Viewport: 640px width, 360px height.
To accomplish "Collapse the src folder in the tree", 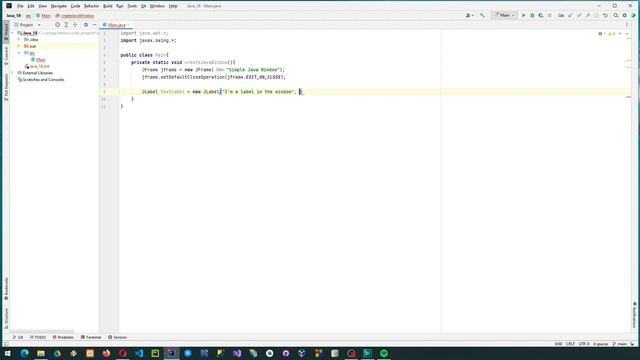I will click(19, 53).
